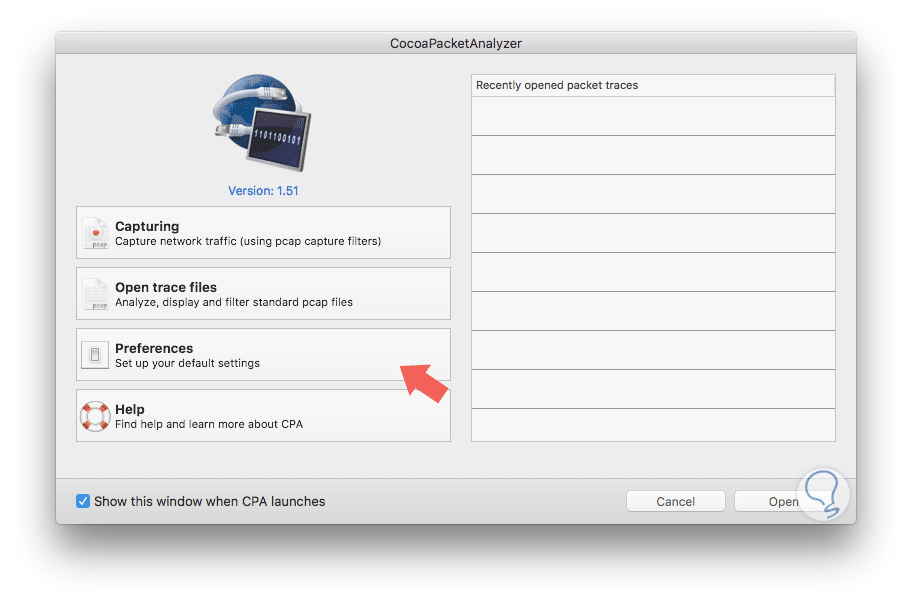
Task: Click the switch icon beside Preferences
Action: coord(95,354)
